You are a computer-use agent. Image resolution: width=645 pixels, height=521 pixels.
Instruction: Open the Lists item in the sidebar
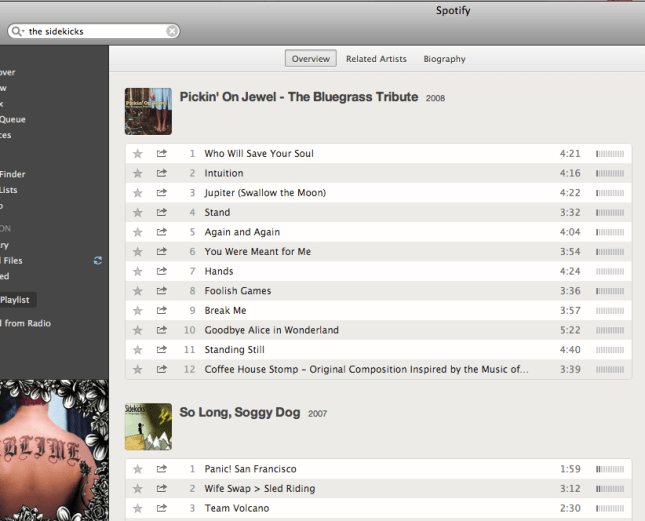click(9, 190)
